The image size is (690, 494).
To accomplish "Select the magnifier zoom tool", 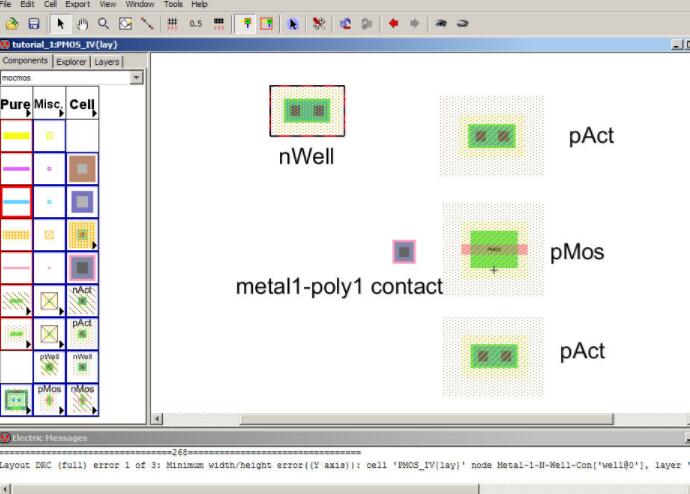I will click(103, 23).
